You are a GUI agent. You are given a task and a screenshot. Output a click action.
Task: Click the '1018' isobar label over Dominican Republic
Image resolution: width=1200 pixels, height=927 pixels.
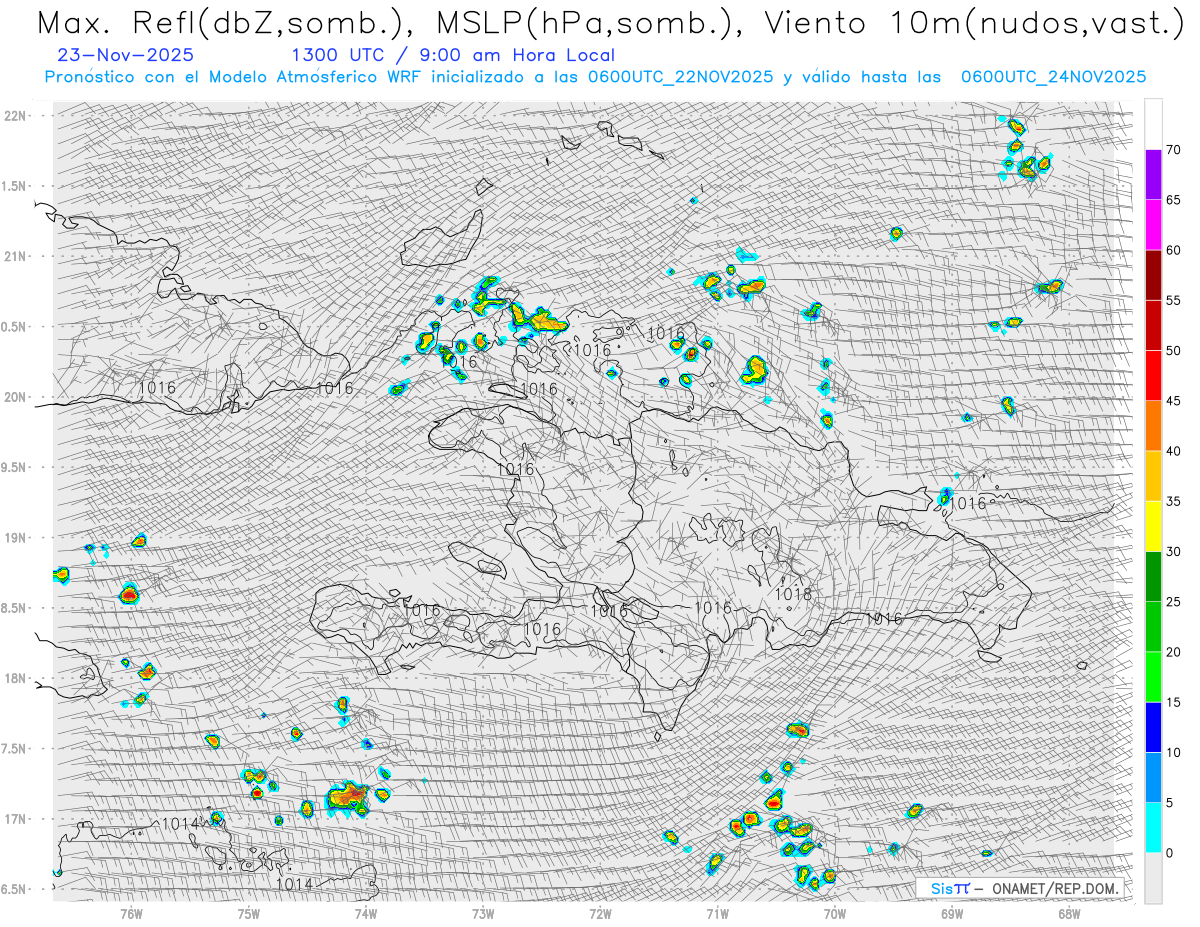tap(793, 594)
